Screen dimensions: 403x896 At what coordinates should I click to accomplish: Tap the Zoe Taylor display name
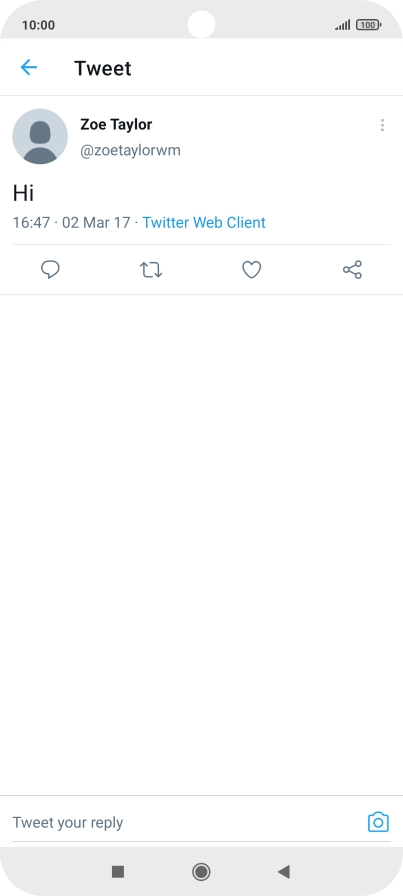[116, 124]
